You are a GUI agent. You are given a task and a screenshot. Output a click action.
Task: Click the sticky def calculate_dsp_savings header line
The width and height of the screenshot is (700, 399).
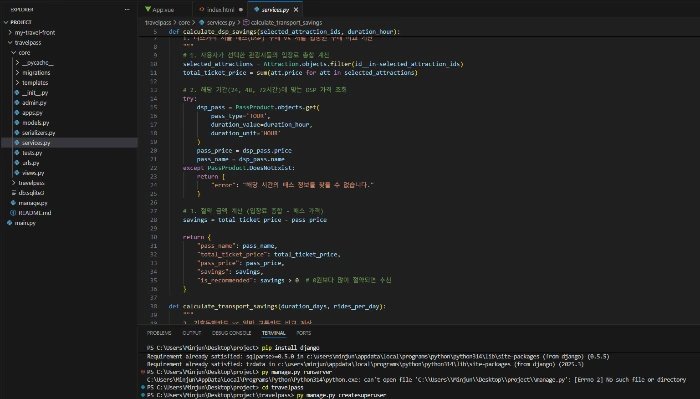coord(284,32)
